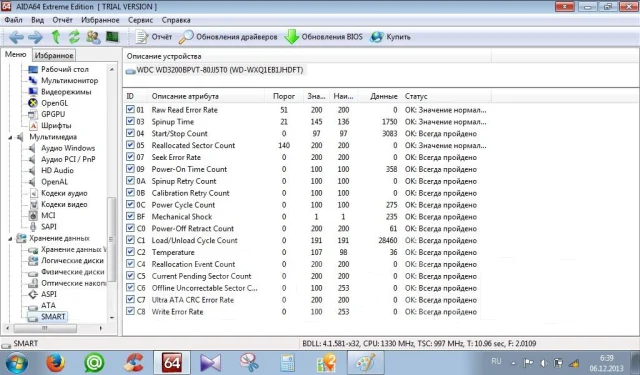Uncheck the Raw Read Error Rate checkbox
Image resolution: width=640 pixels, height=375 pixels.
pos(130,109)
